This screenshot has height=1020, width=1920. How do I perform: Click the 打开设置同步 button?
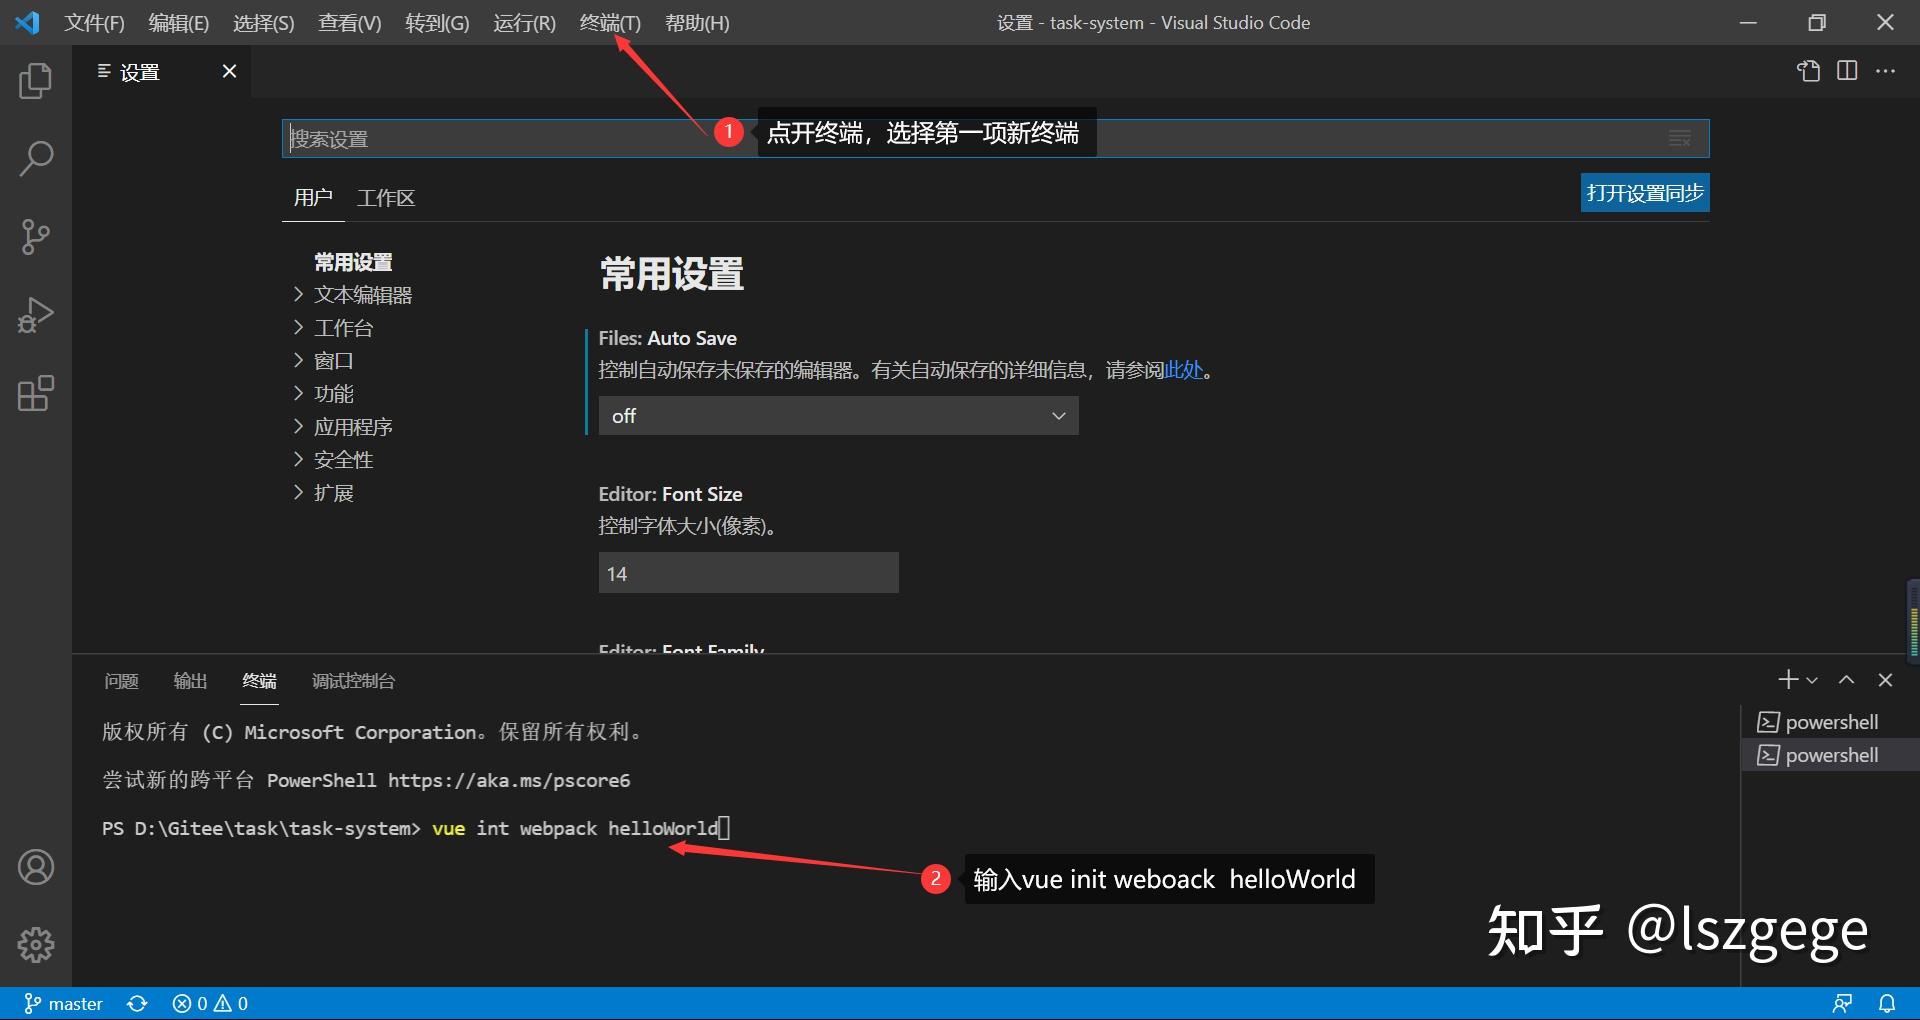coord(1643,192)
